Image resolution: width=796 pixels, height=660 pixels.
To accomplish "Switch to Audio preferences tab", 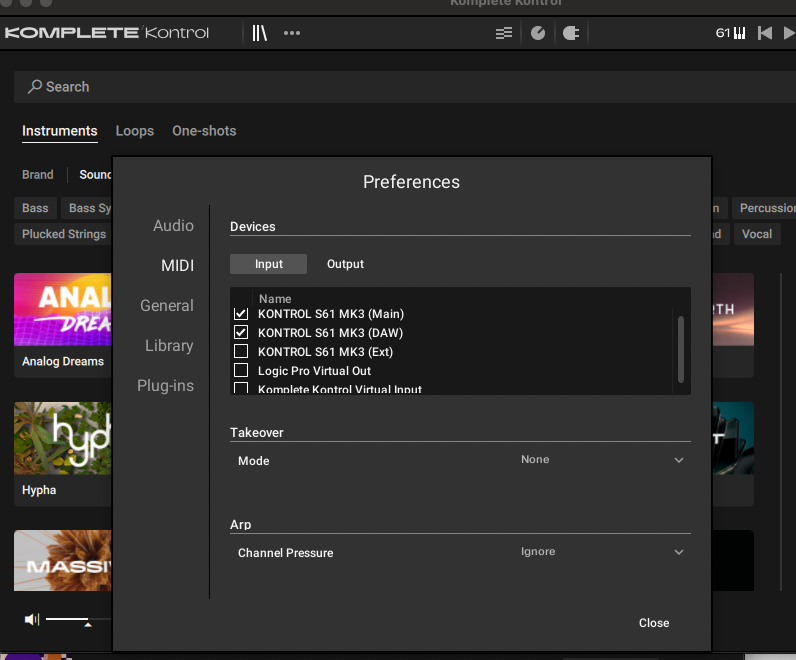I will click(173, 225).
